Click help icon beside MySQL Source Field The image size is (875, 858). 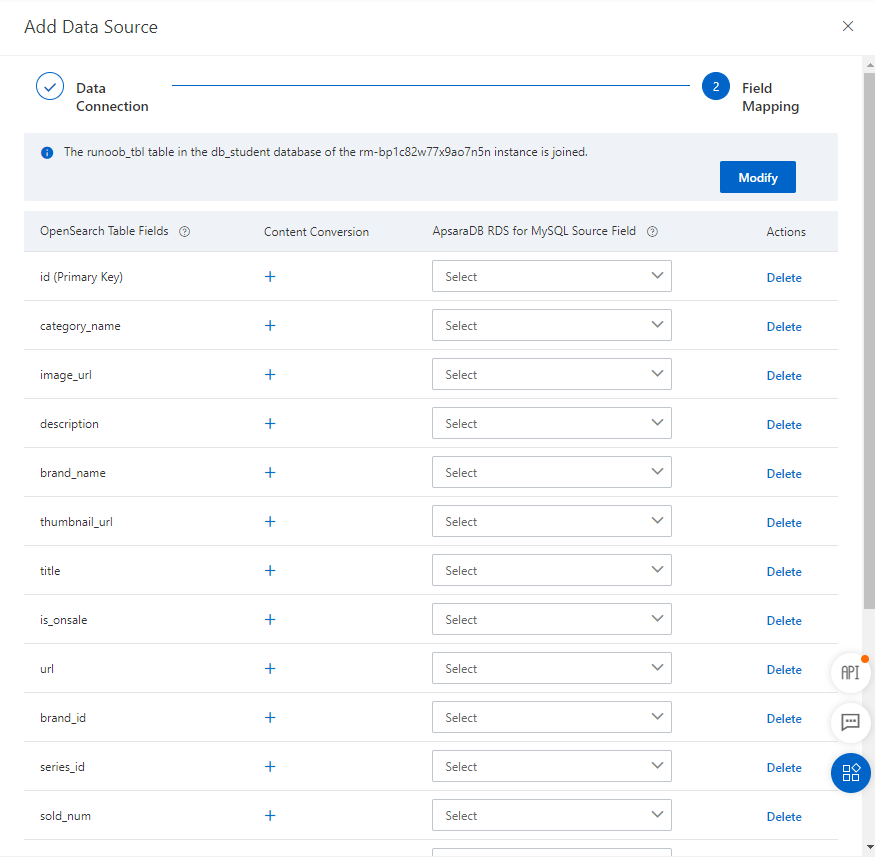652,232
